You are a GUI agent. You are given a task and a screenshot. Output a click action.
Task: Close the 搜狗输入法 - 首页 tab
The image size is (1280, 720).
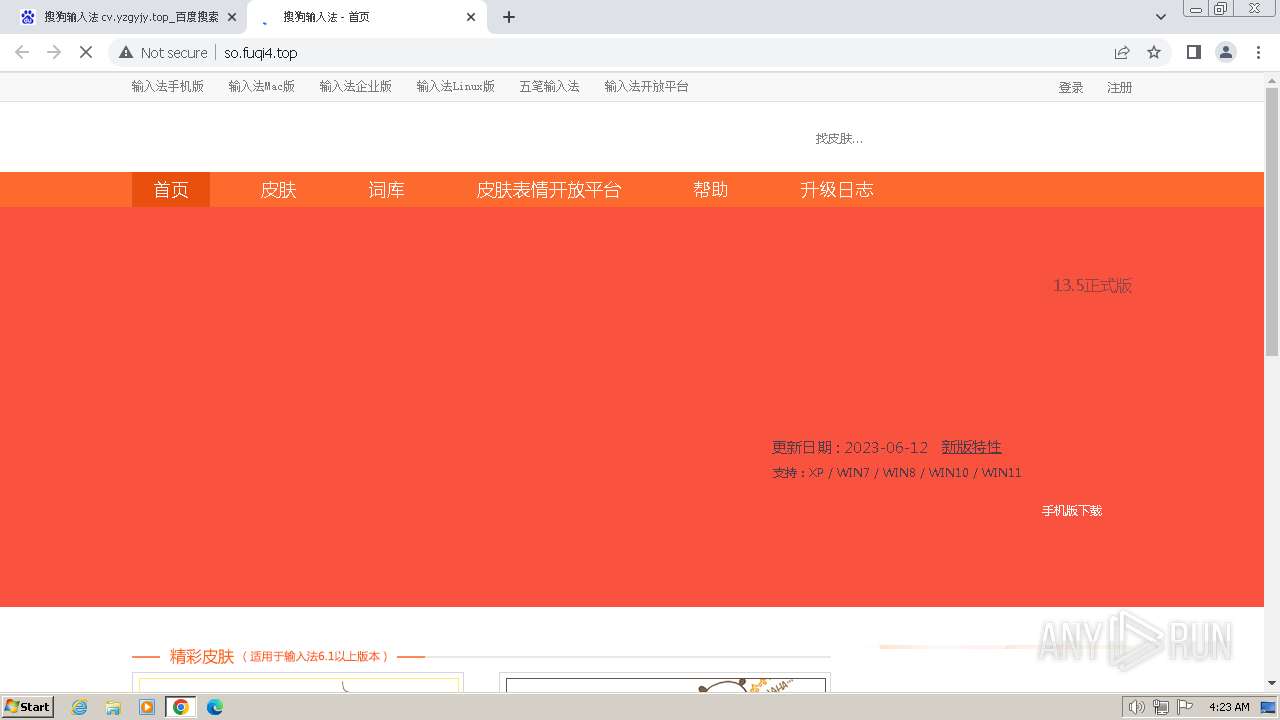tap(472, 17)
